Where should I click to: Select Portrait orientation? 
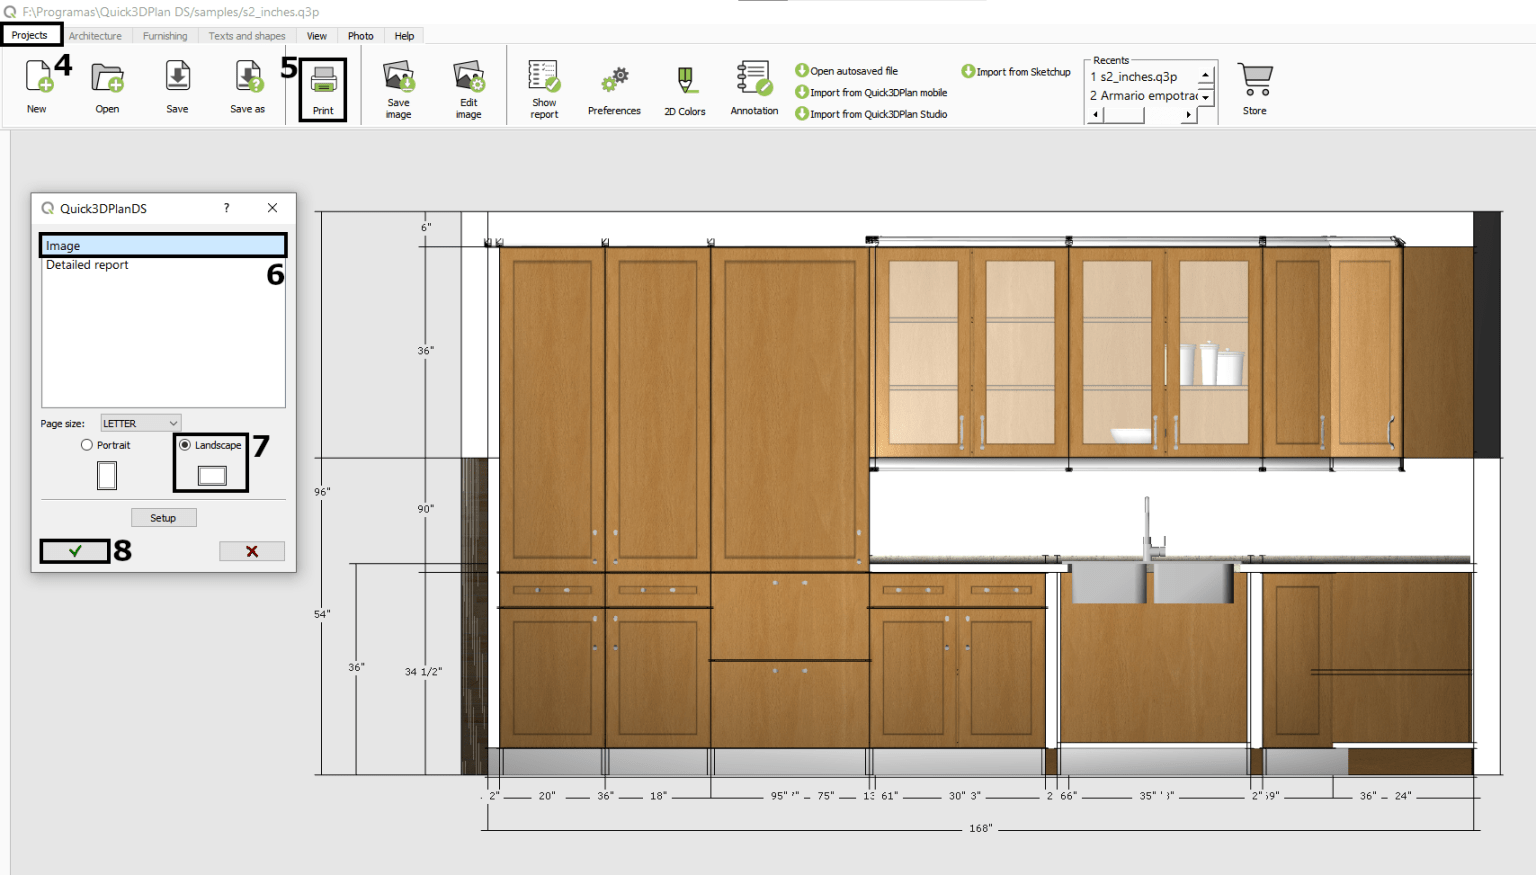pyautogui.click(x=87, y=445)
